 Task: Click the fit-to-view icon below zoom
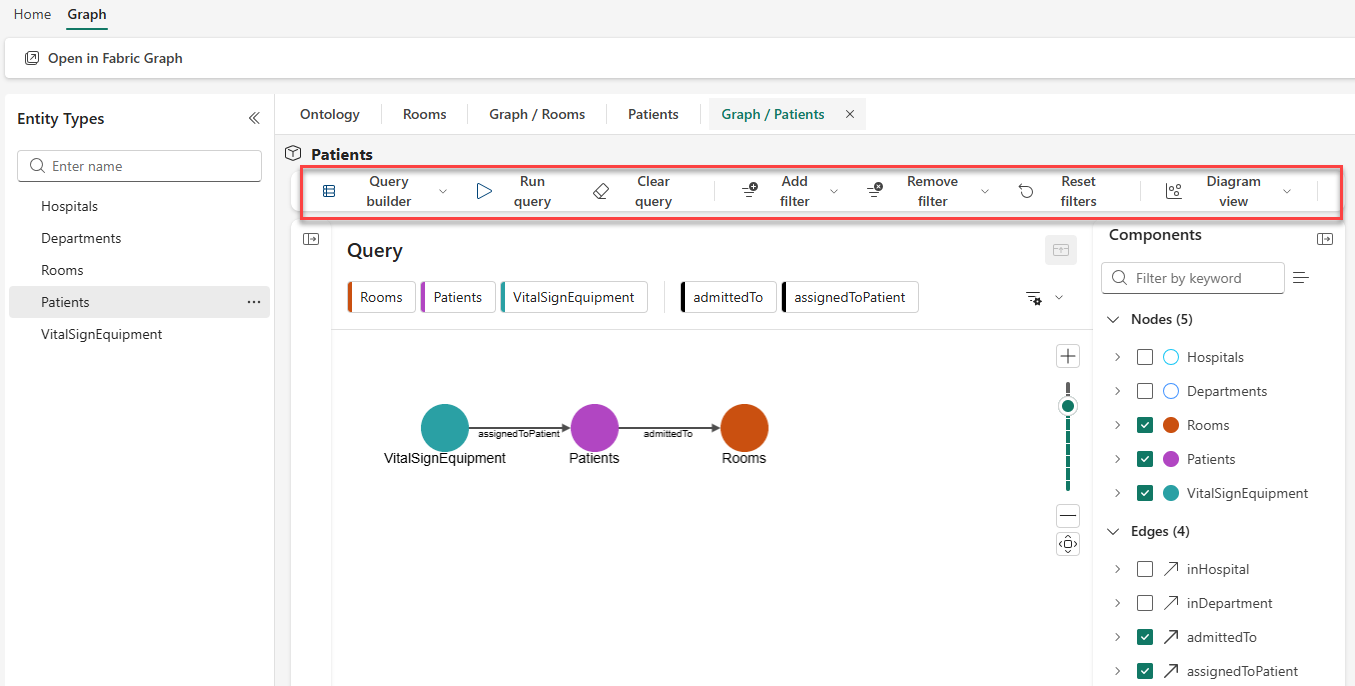pos(1068,544)
